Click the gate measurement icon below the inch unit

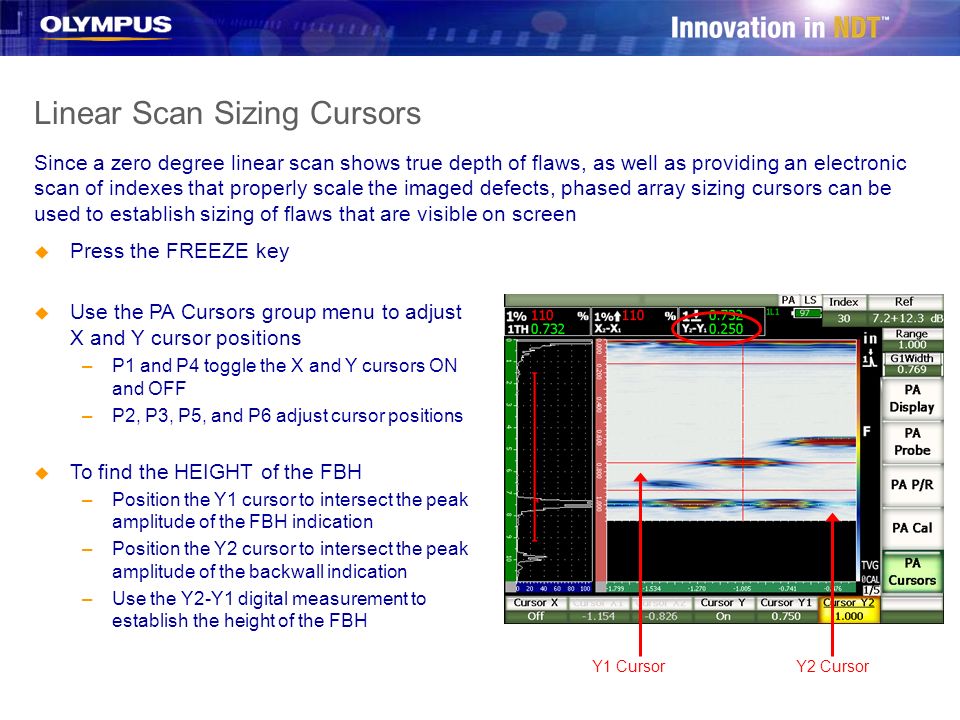point(869,359)
